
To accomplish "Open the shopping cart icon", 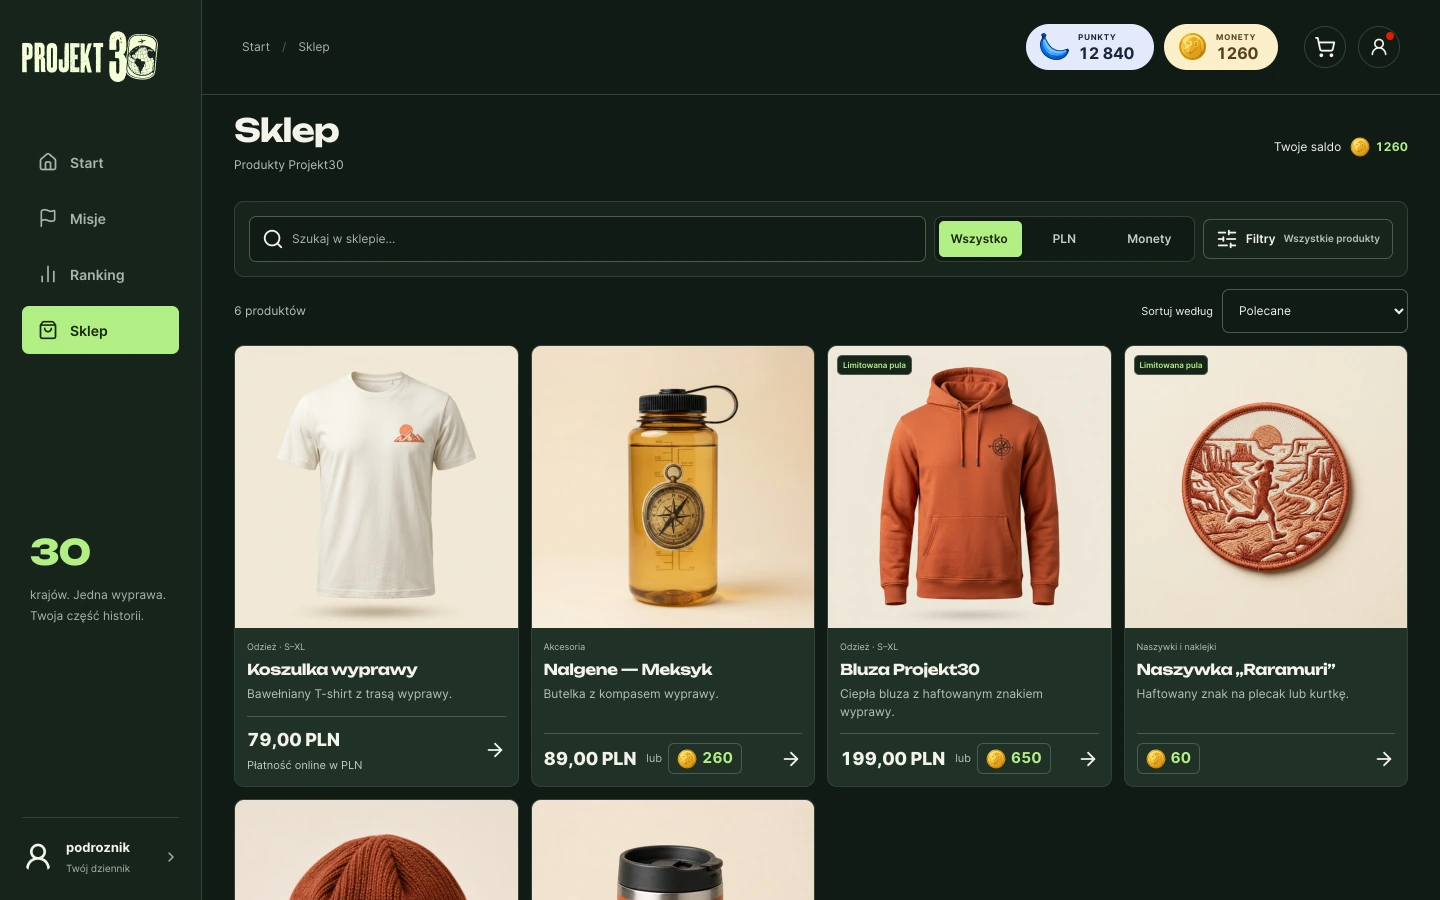I will 1325,47.
